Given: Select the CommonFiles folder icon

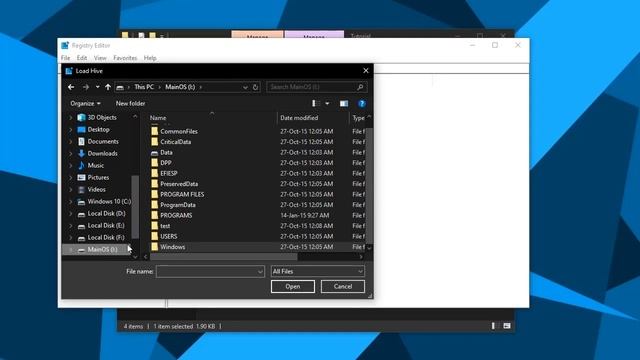Looking at the screenshot, I should click(154, 131).
